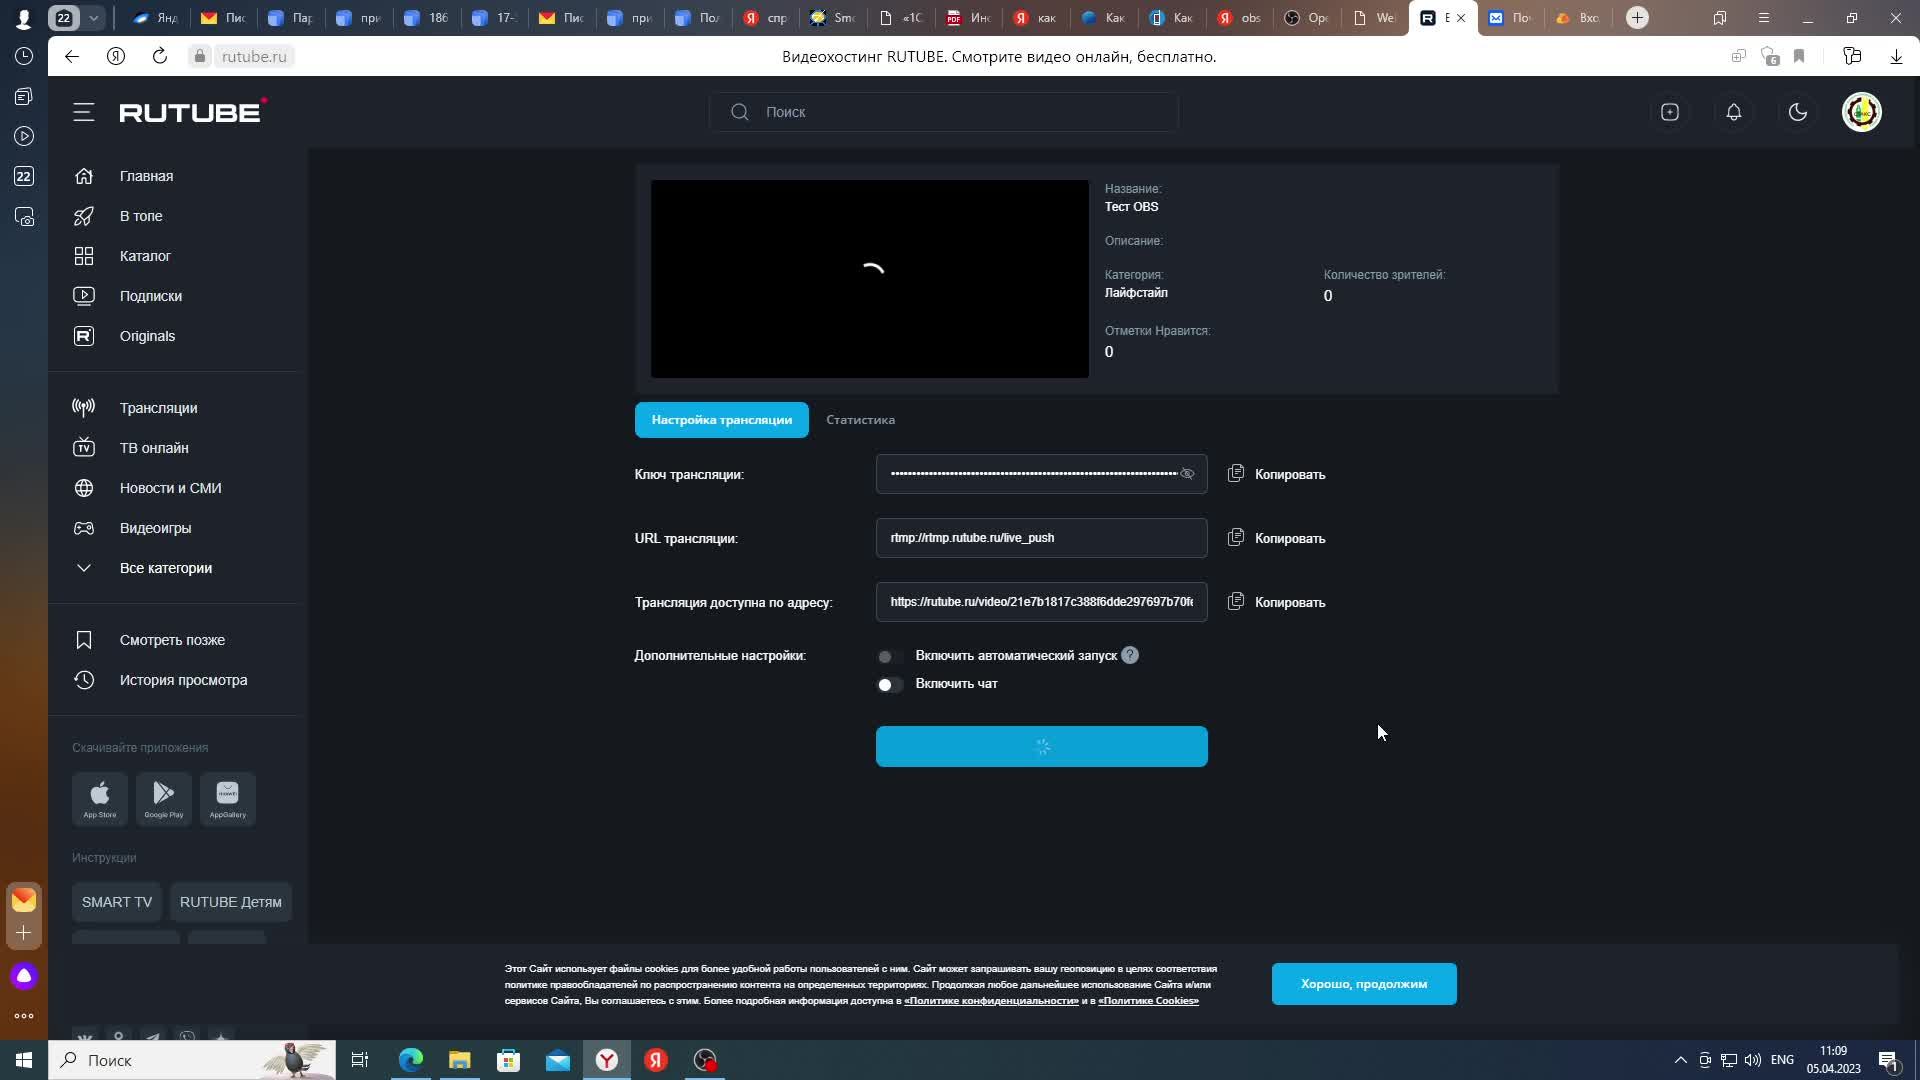Image resolution: width=1920 pixels, height=1080 pixels.
Task: Enable automatic stream start toggle
Action: click(x=888, y=656)
